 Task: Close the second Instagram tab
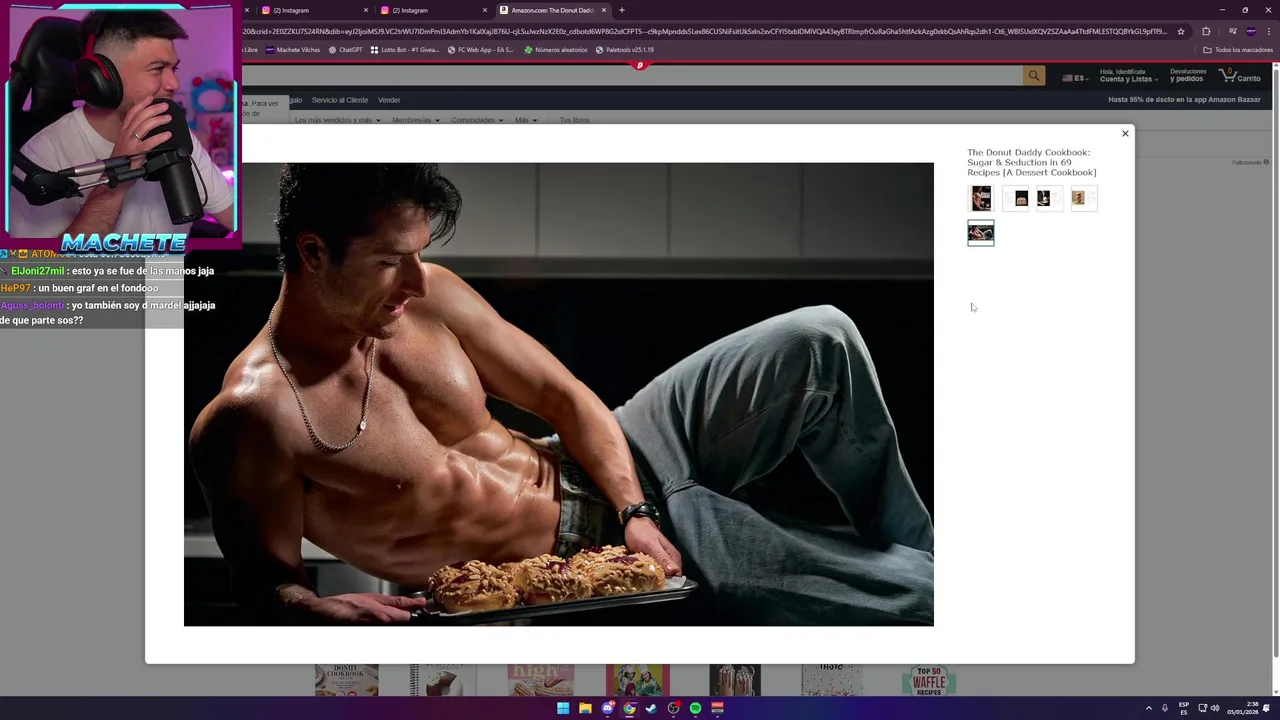pos(485,10)
